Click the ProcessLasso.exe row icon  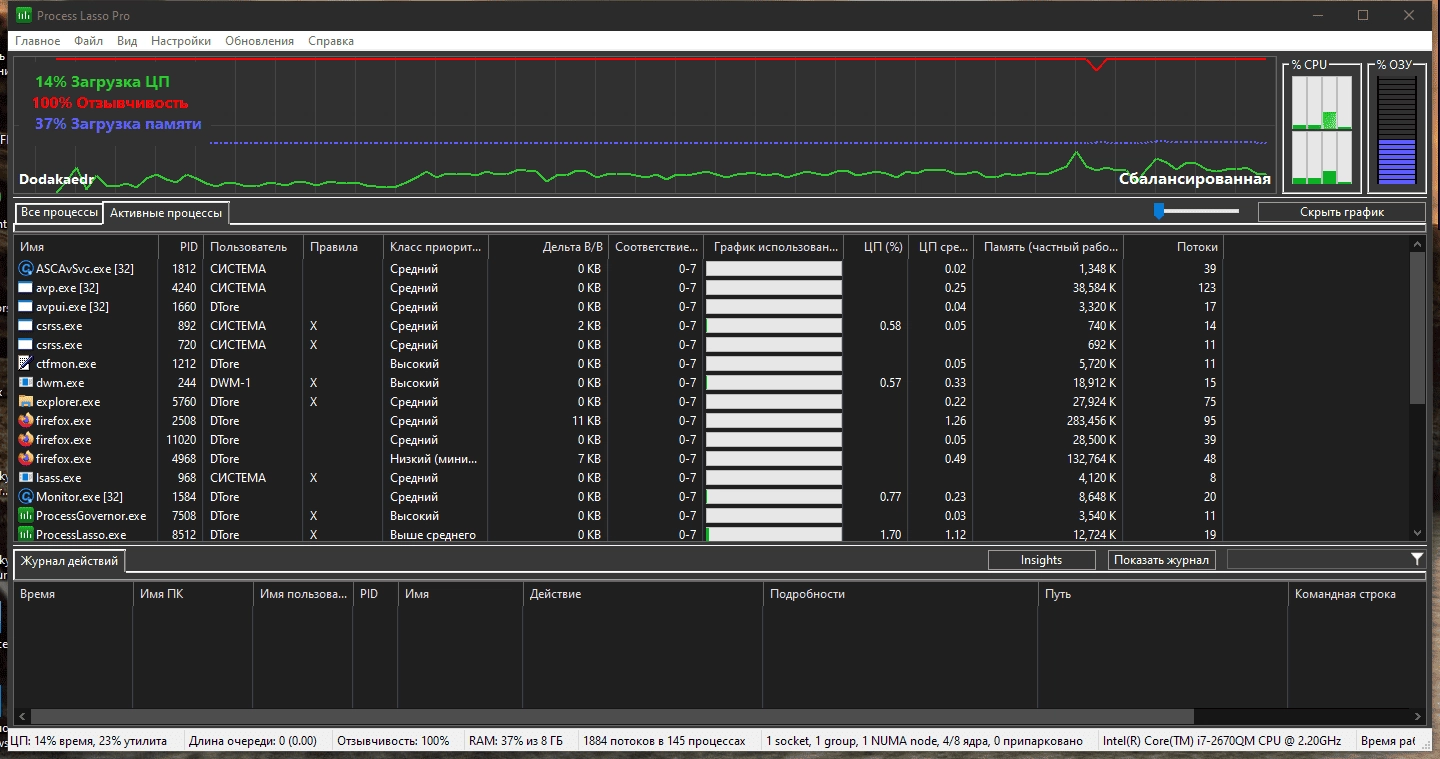tap(26, 535)
